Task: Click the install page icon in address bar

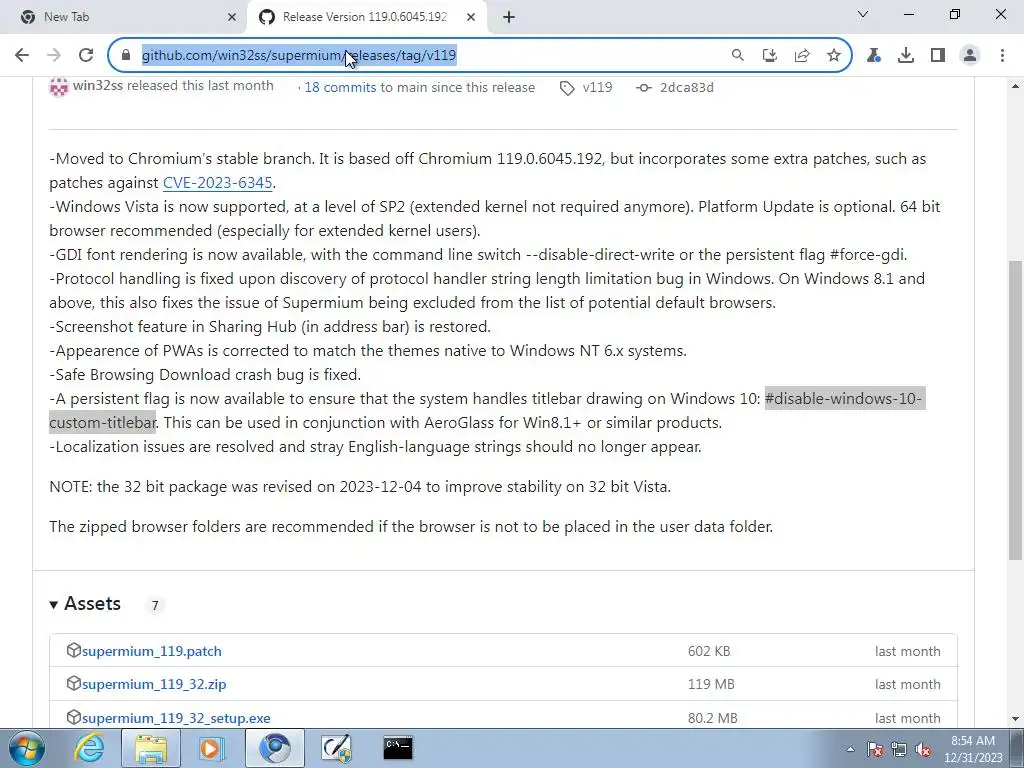Action: [770, 56]
